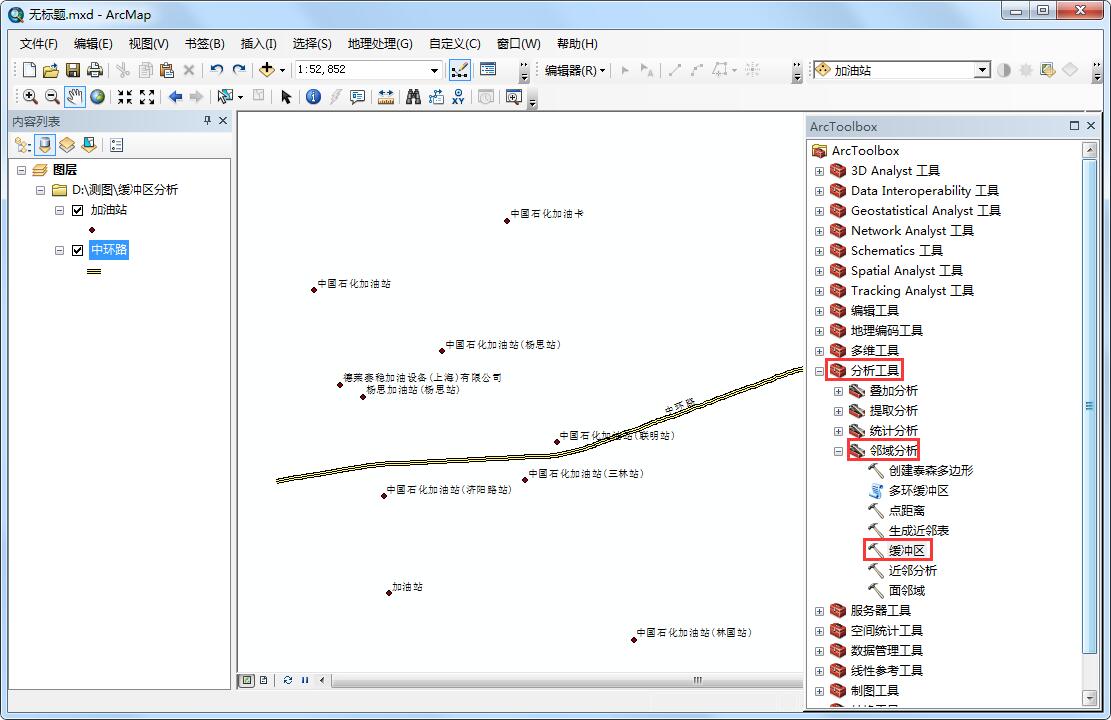Switch to List By Source
1111x720 pixels.
[45, 145]
